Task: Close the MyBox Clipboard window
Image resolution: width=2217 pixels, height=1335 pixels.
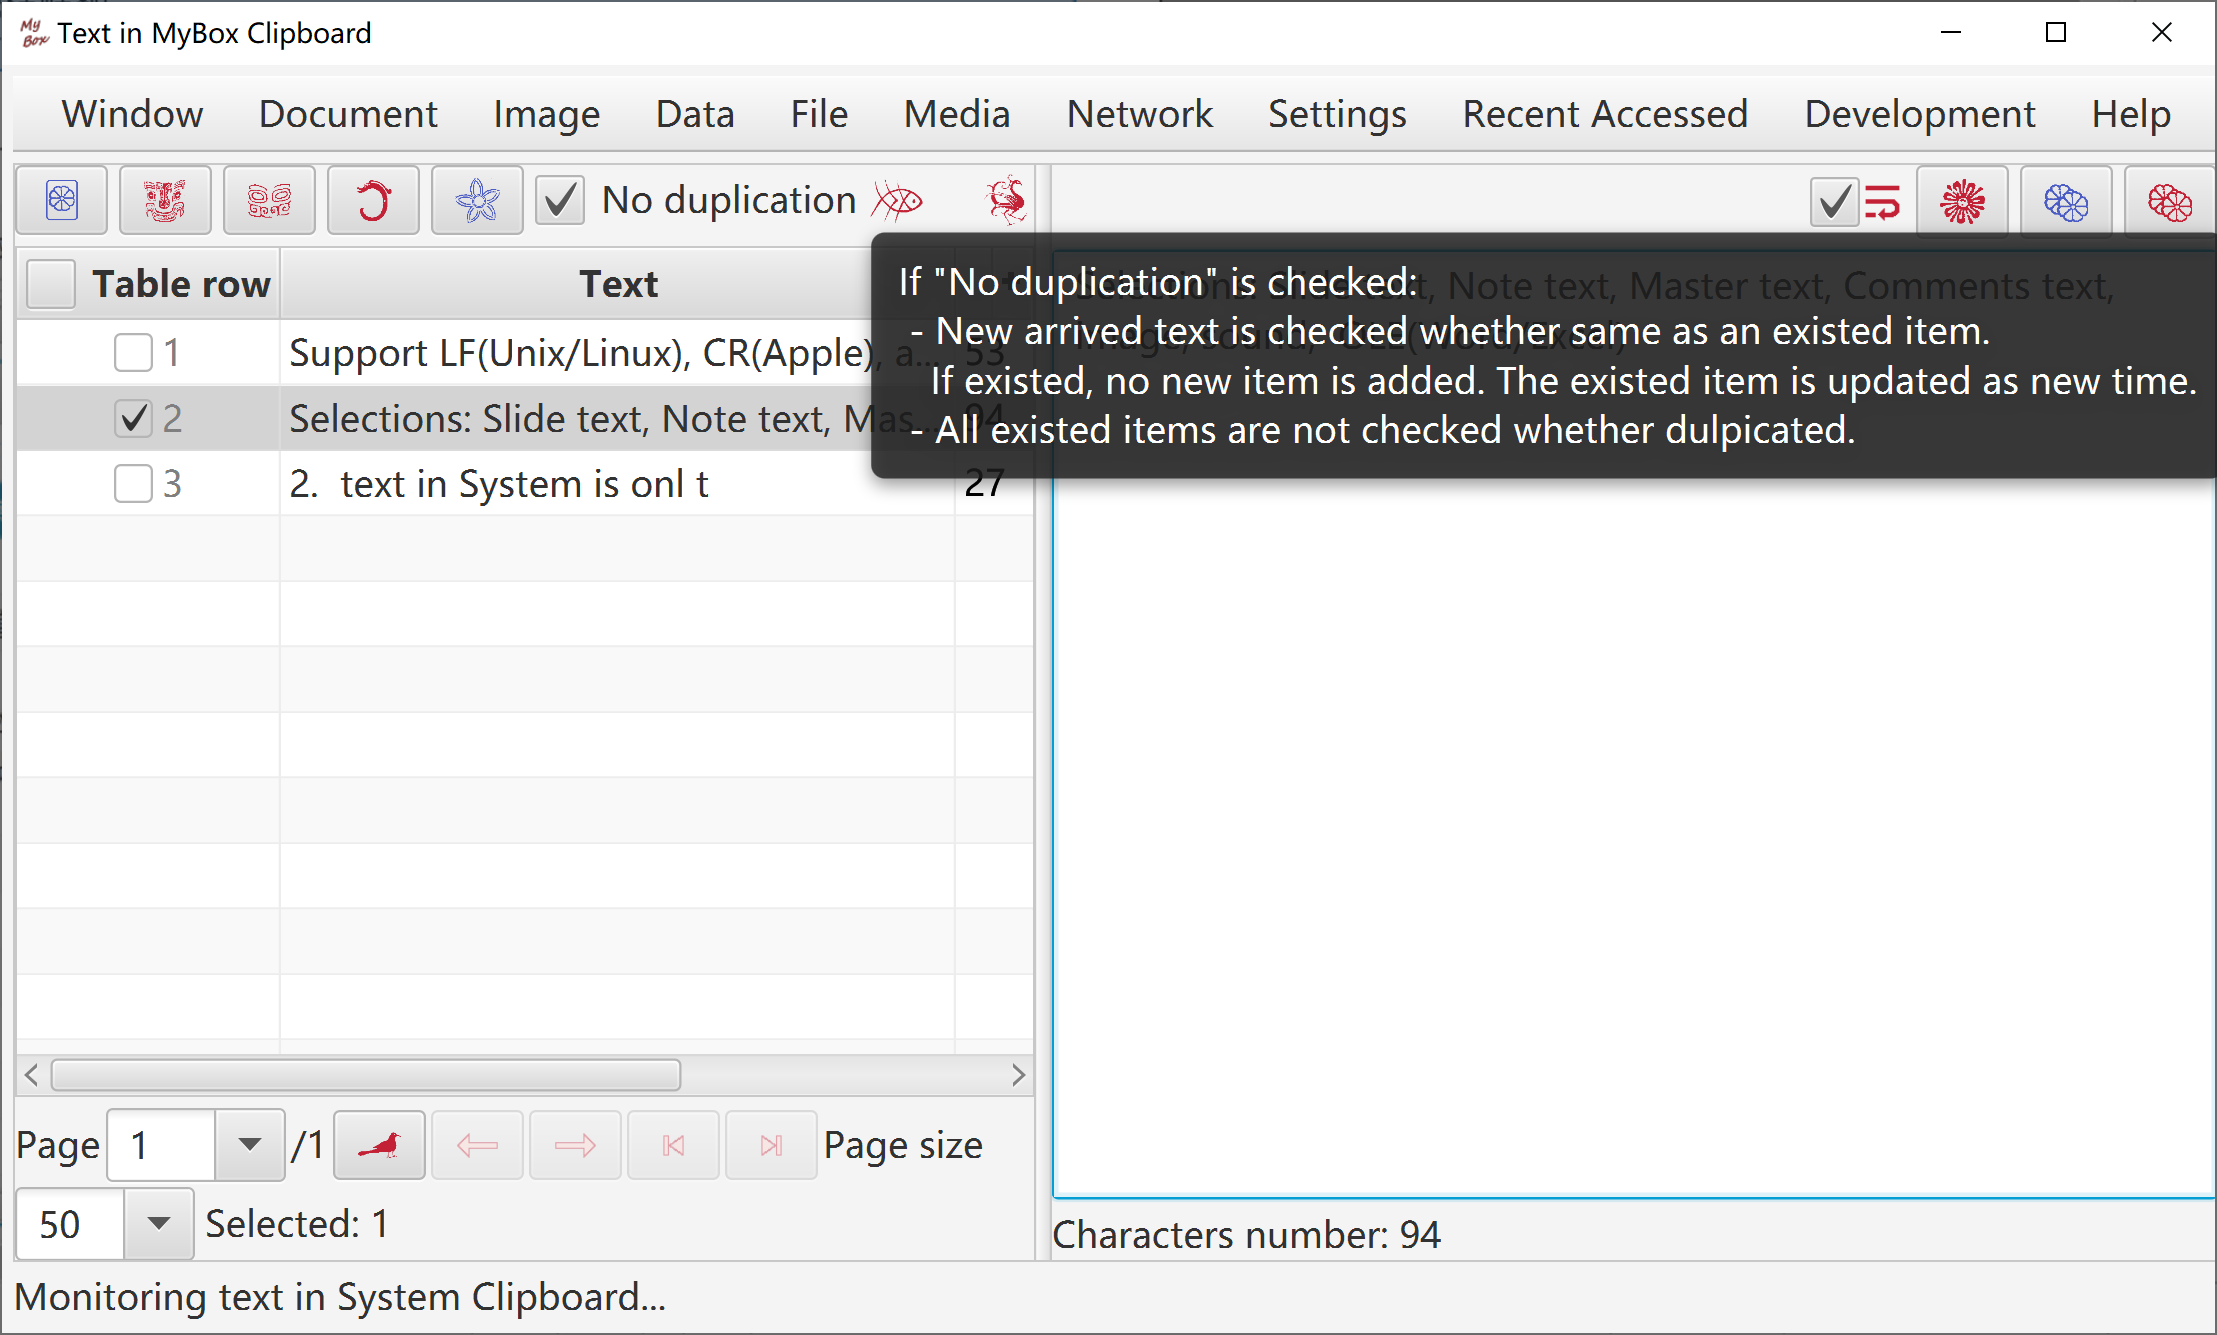Action: 2161,33
